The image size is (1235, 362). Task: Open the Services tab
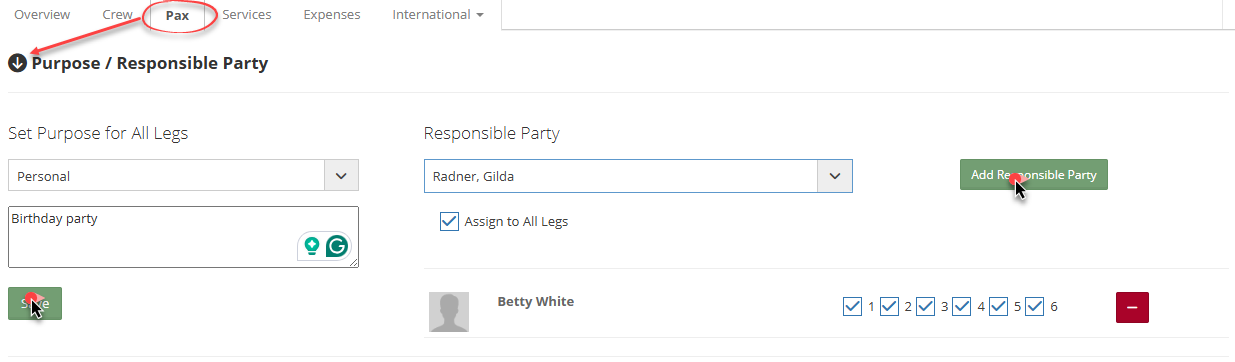click(x=247, y=15)
